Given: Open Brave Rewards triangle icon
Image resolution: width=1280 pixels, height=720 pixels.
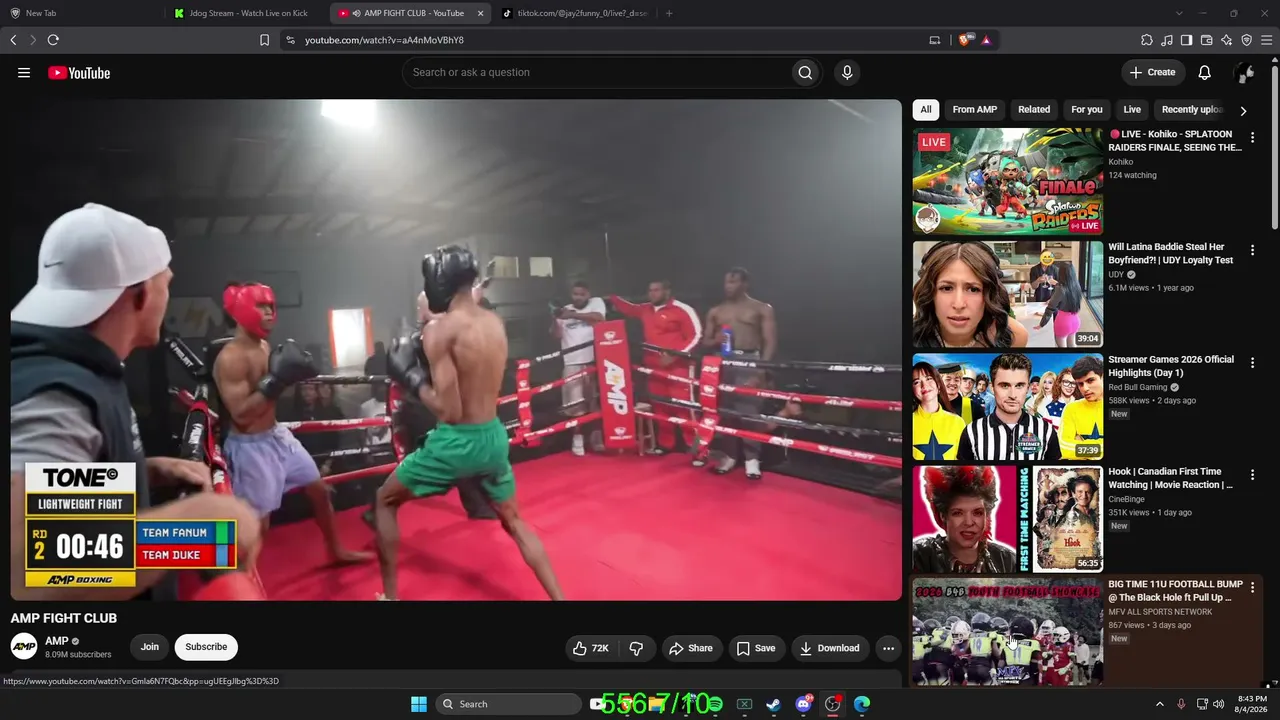Looking at the screenshot, I should tap(986, 40).
